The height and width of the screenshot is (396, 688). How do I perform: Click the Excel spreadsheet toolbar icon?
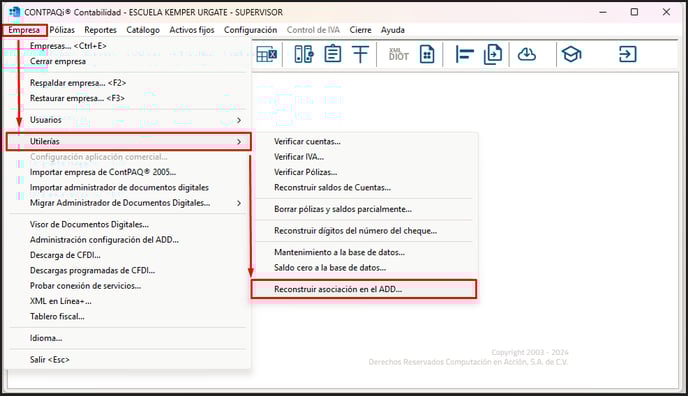click(266, 54)
